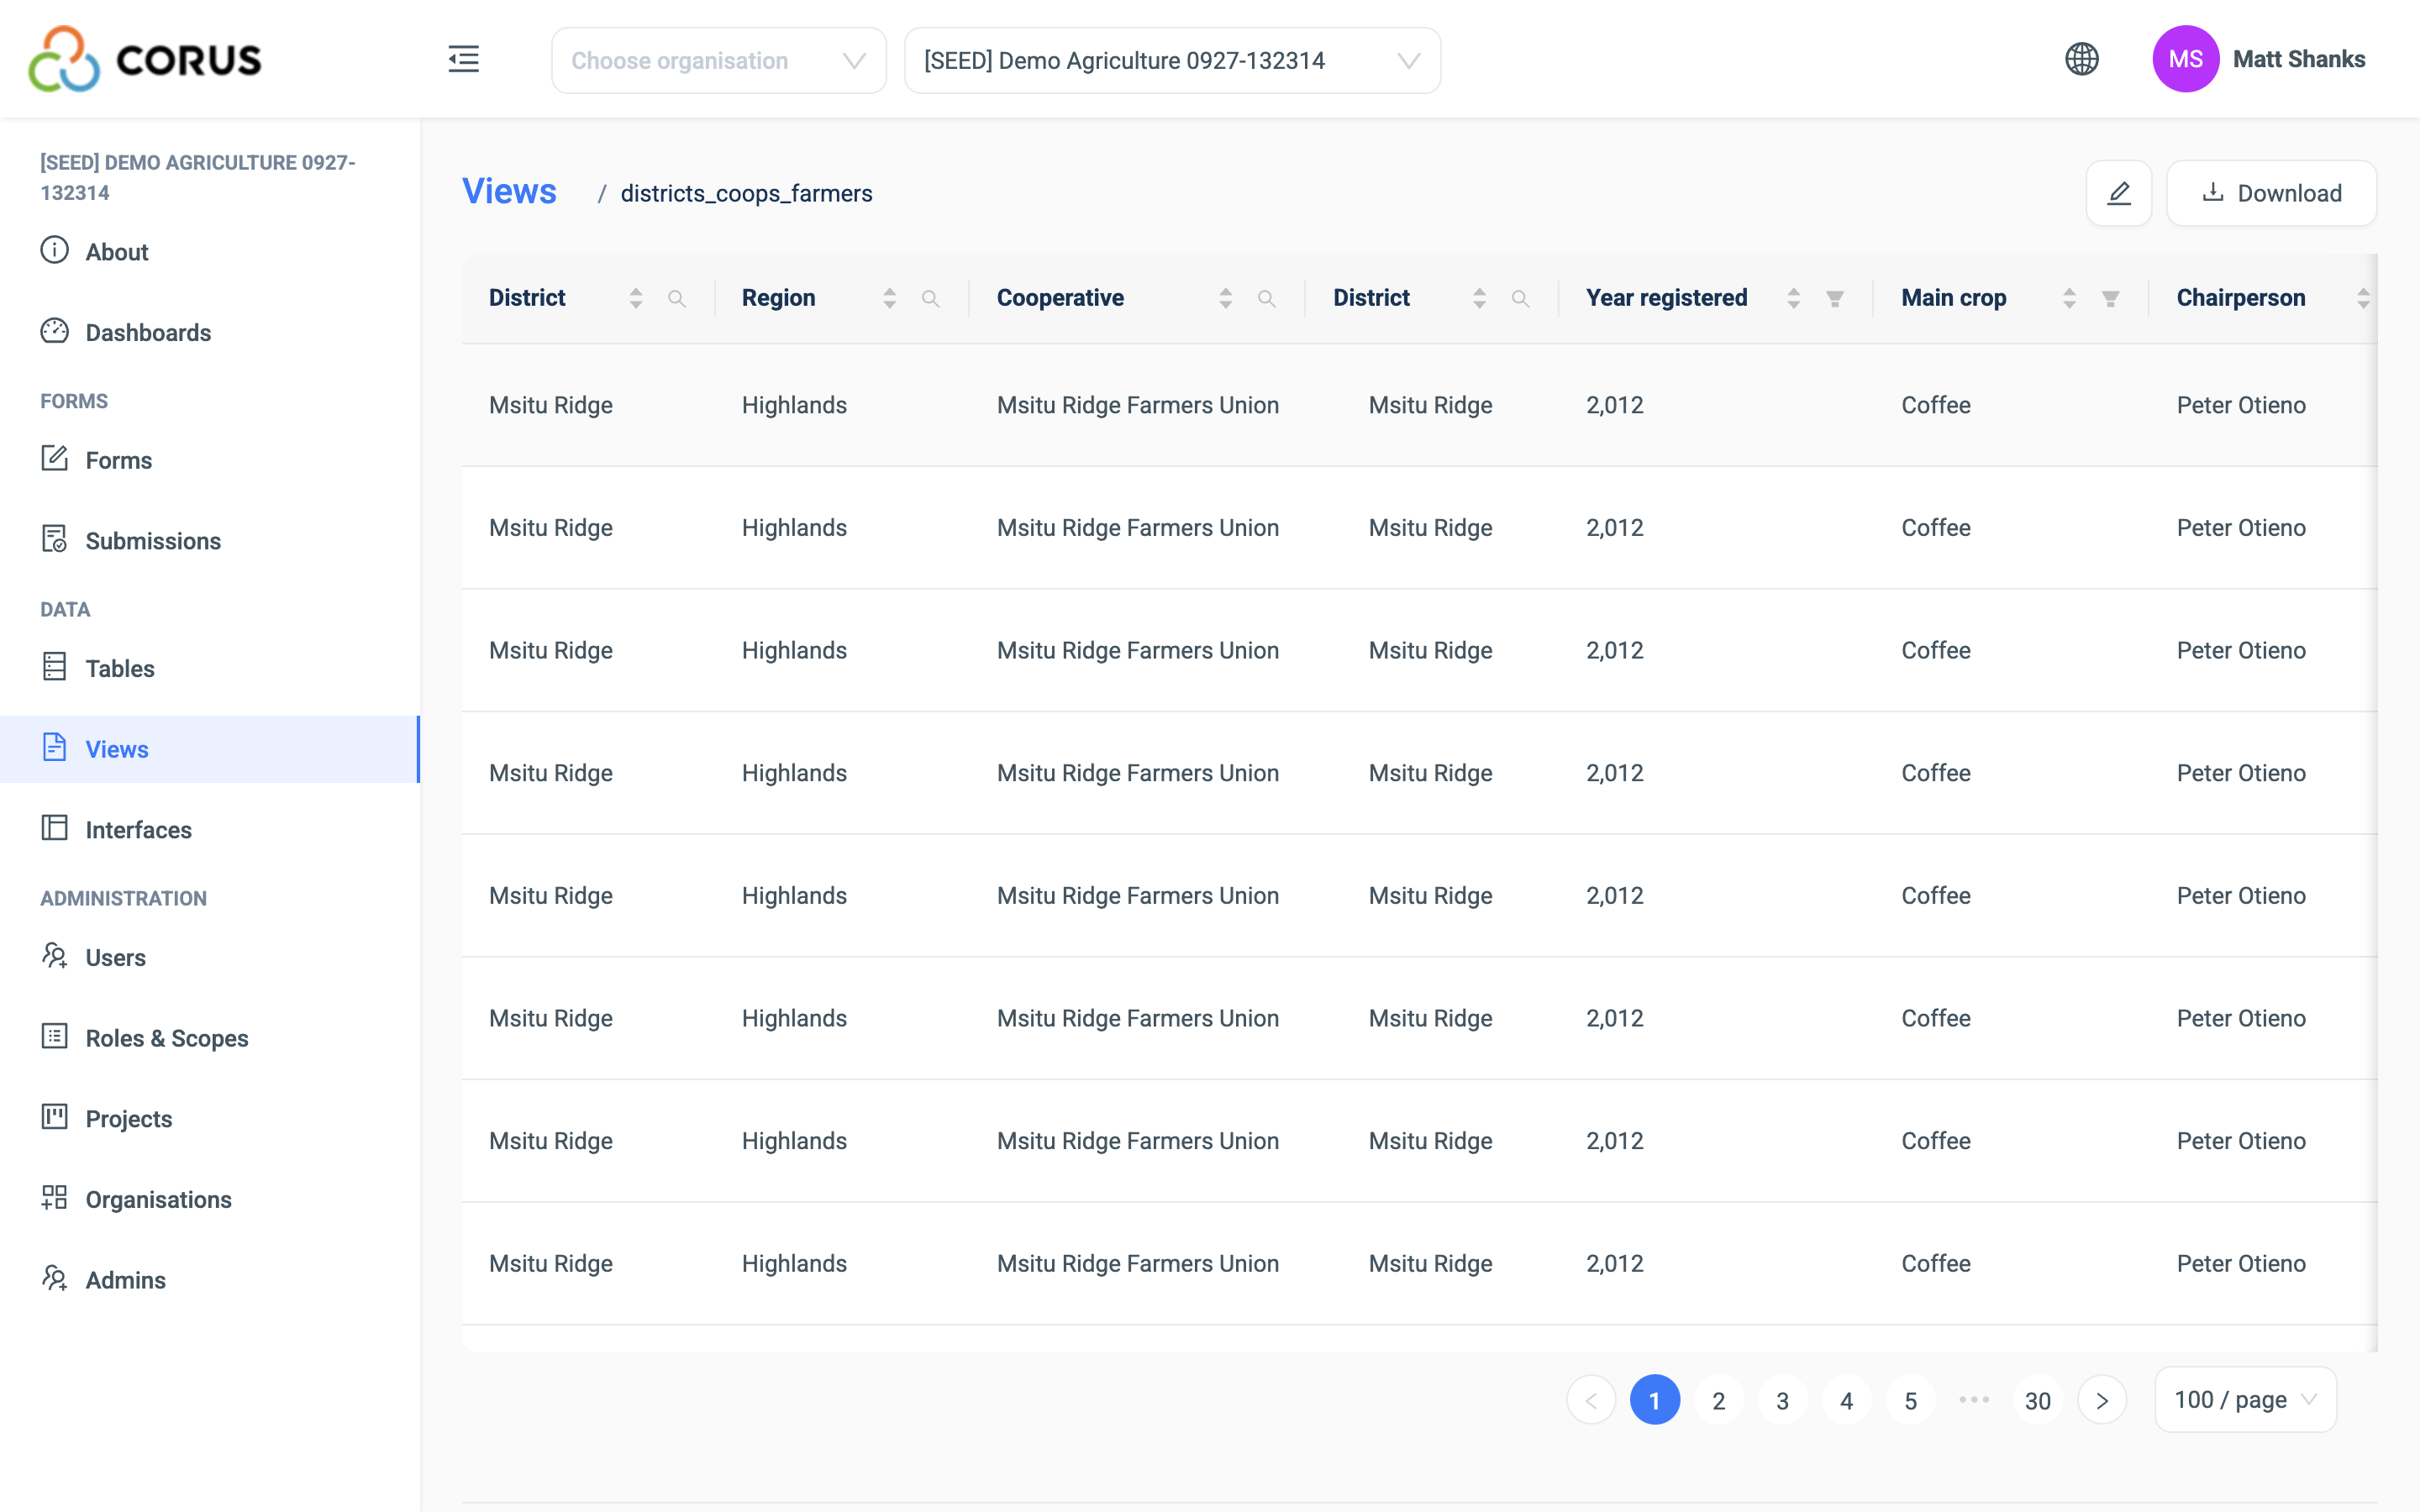The height and width of the screenshot is (1512, 2420).
Task: Filter the Year registered column
Action: click(1835, 298)
